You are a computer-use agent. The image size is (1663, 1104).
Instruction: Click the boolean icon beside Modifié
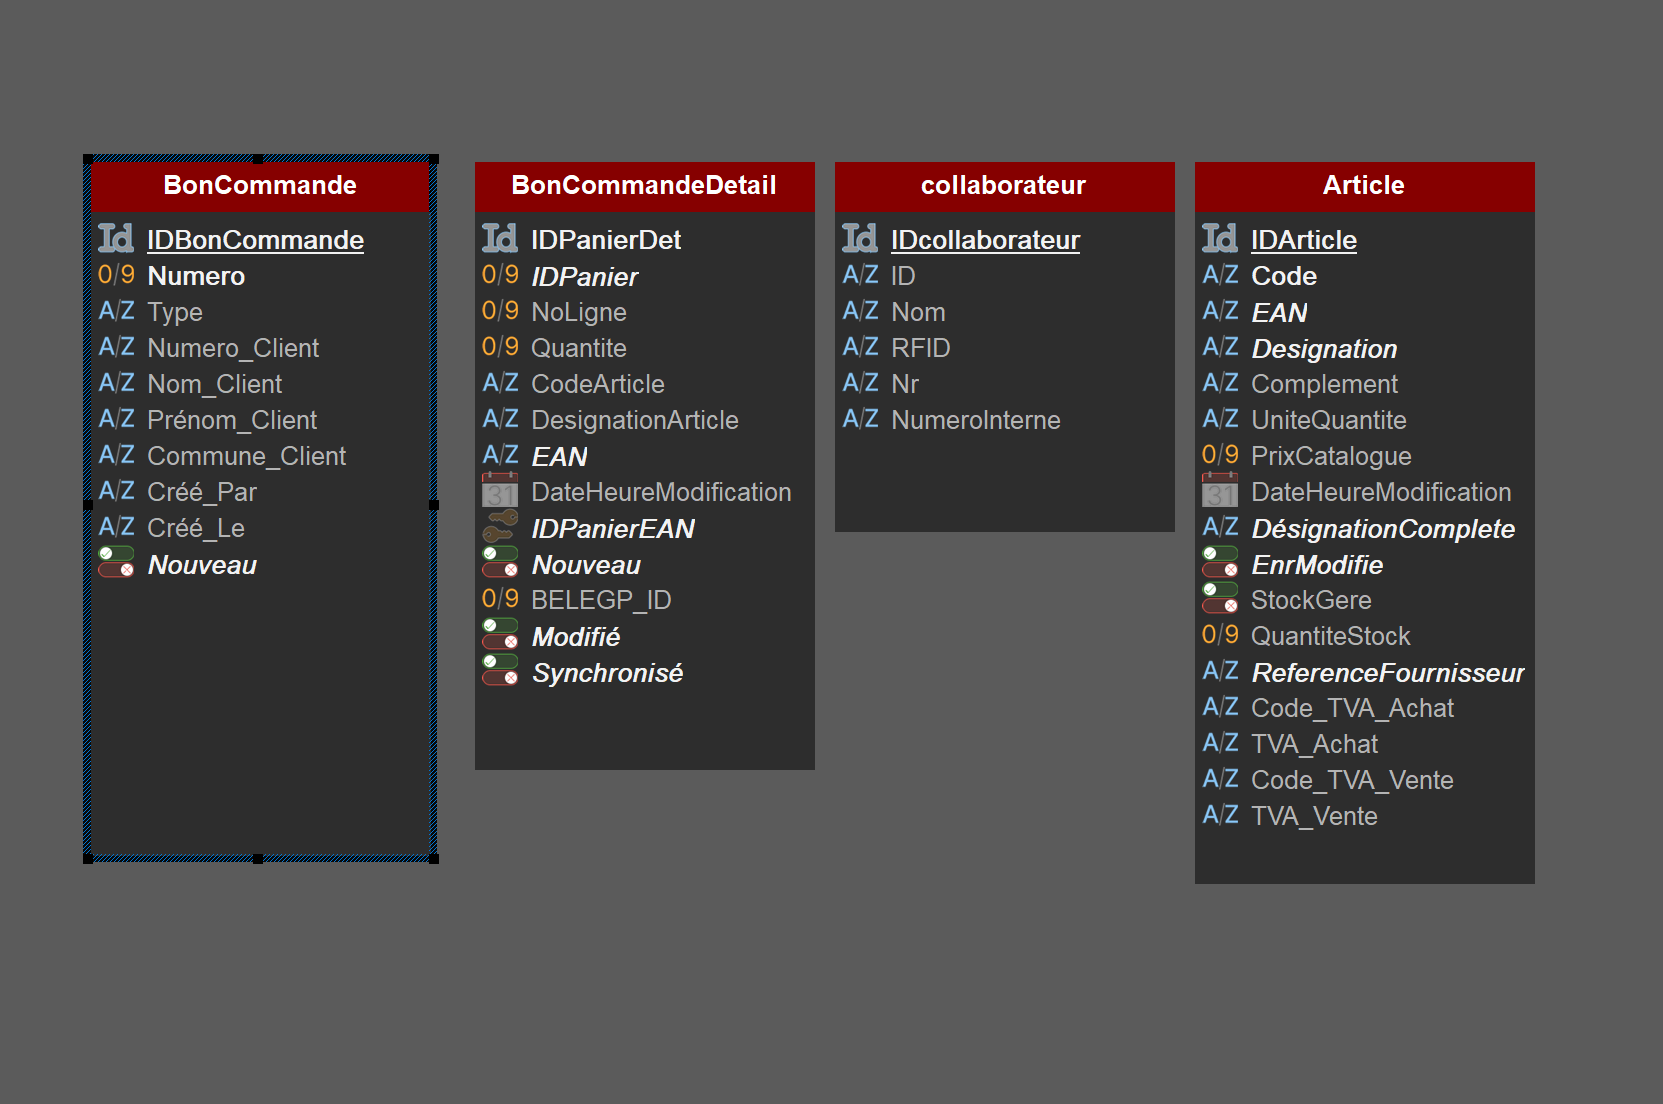pyautogui.click(x=500, y=634)
